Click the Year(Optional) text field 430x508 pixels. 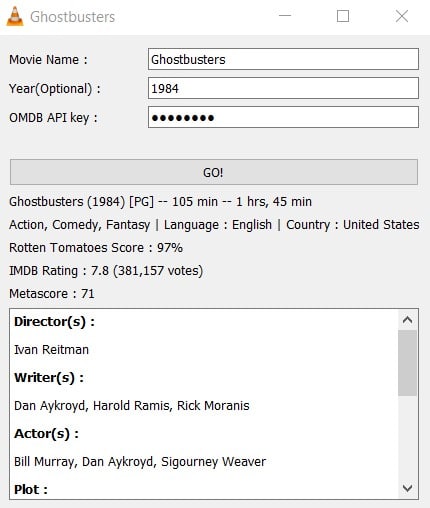tap(283, 88)
